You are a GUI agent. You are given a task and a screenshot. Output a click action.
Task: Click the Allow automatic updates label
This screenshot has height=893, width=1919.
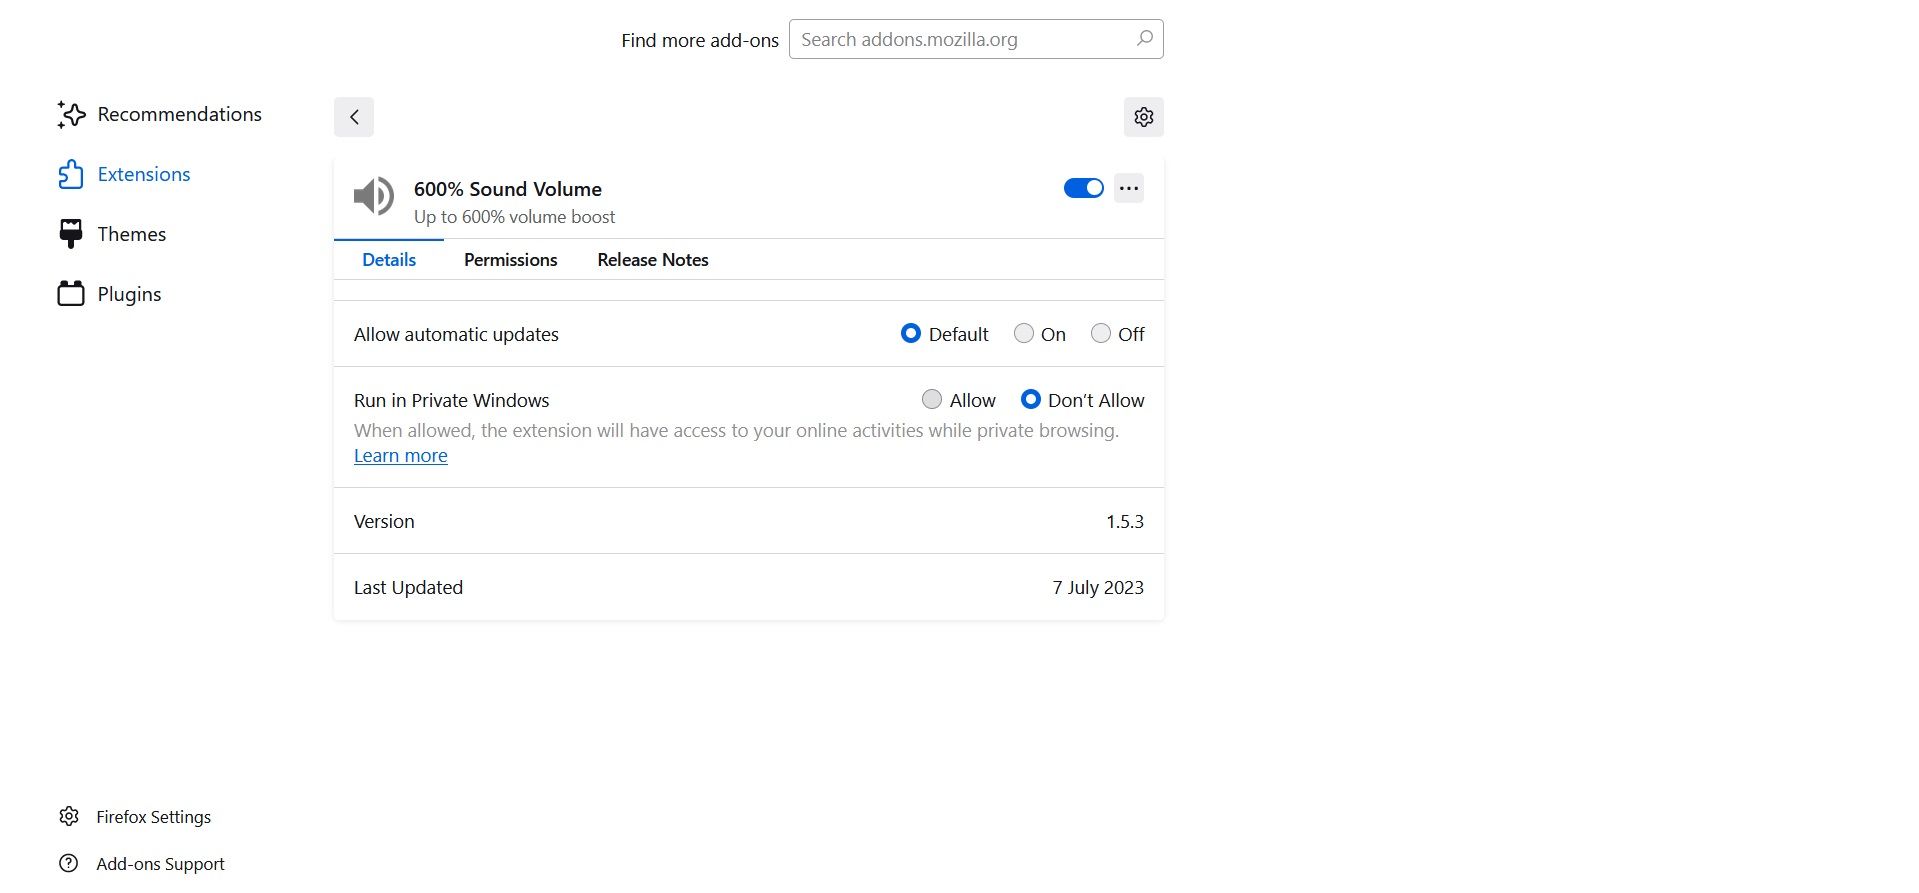click(x=456, y=334)
